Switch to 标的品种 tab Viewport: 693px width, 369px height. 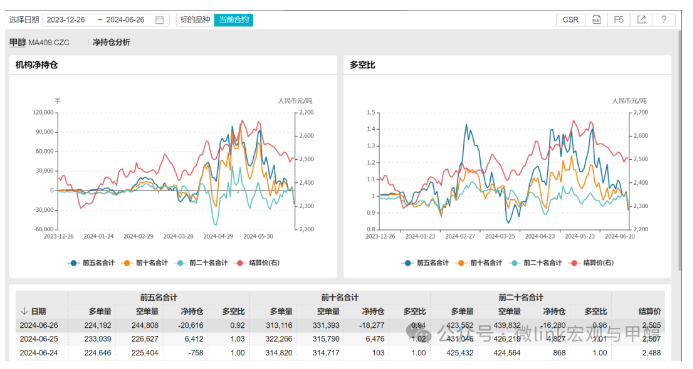pos(195,20)
